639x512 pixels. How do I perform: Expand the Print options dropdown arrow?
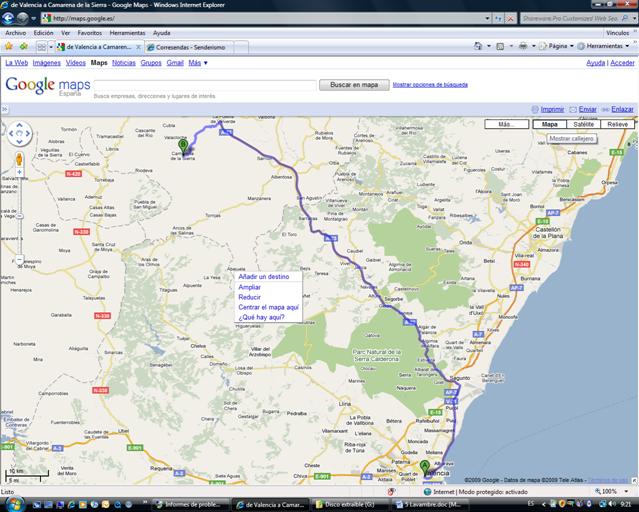pos(533,46)
